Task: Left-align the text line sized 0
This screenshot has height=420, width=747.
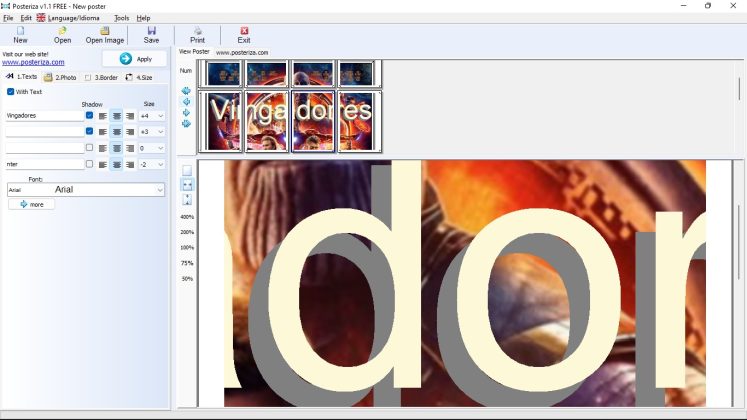Action: tap(102, 149)
